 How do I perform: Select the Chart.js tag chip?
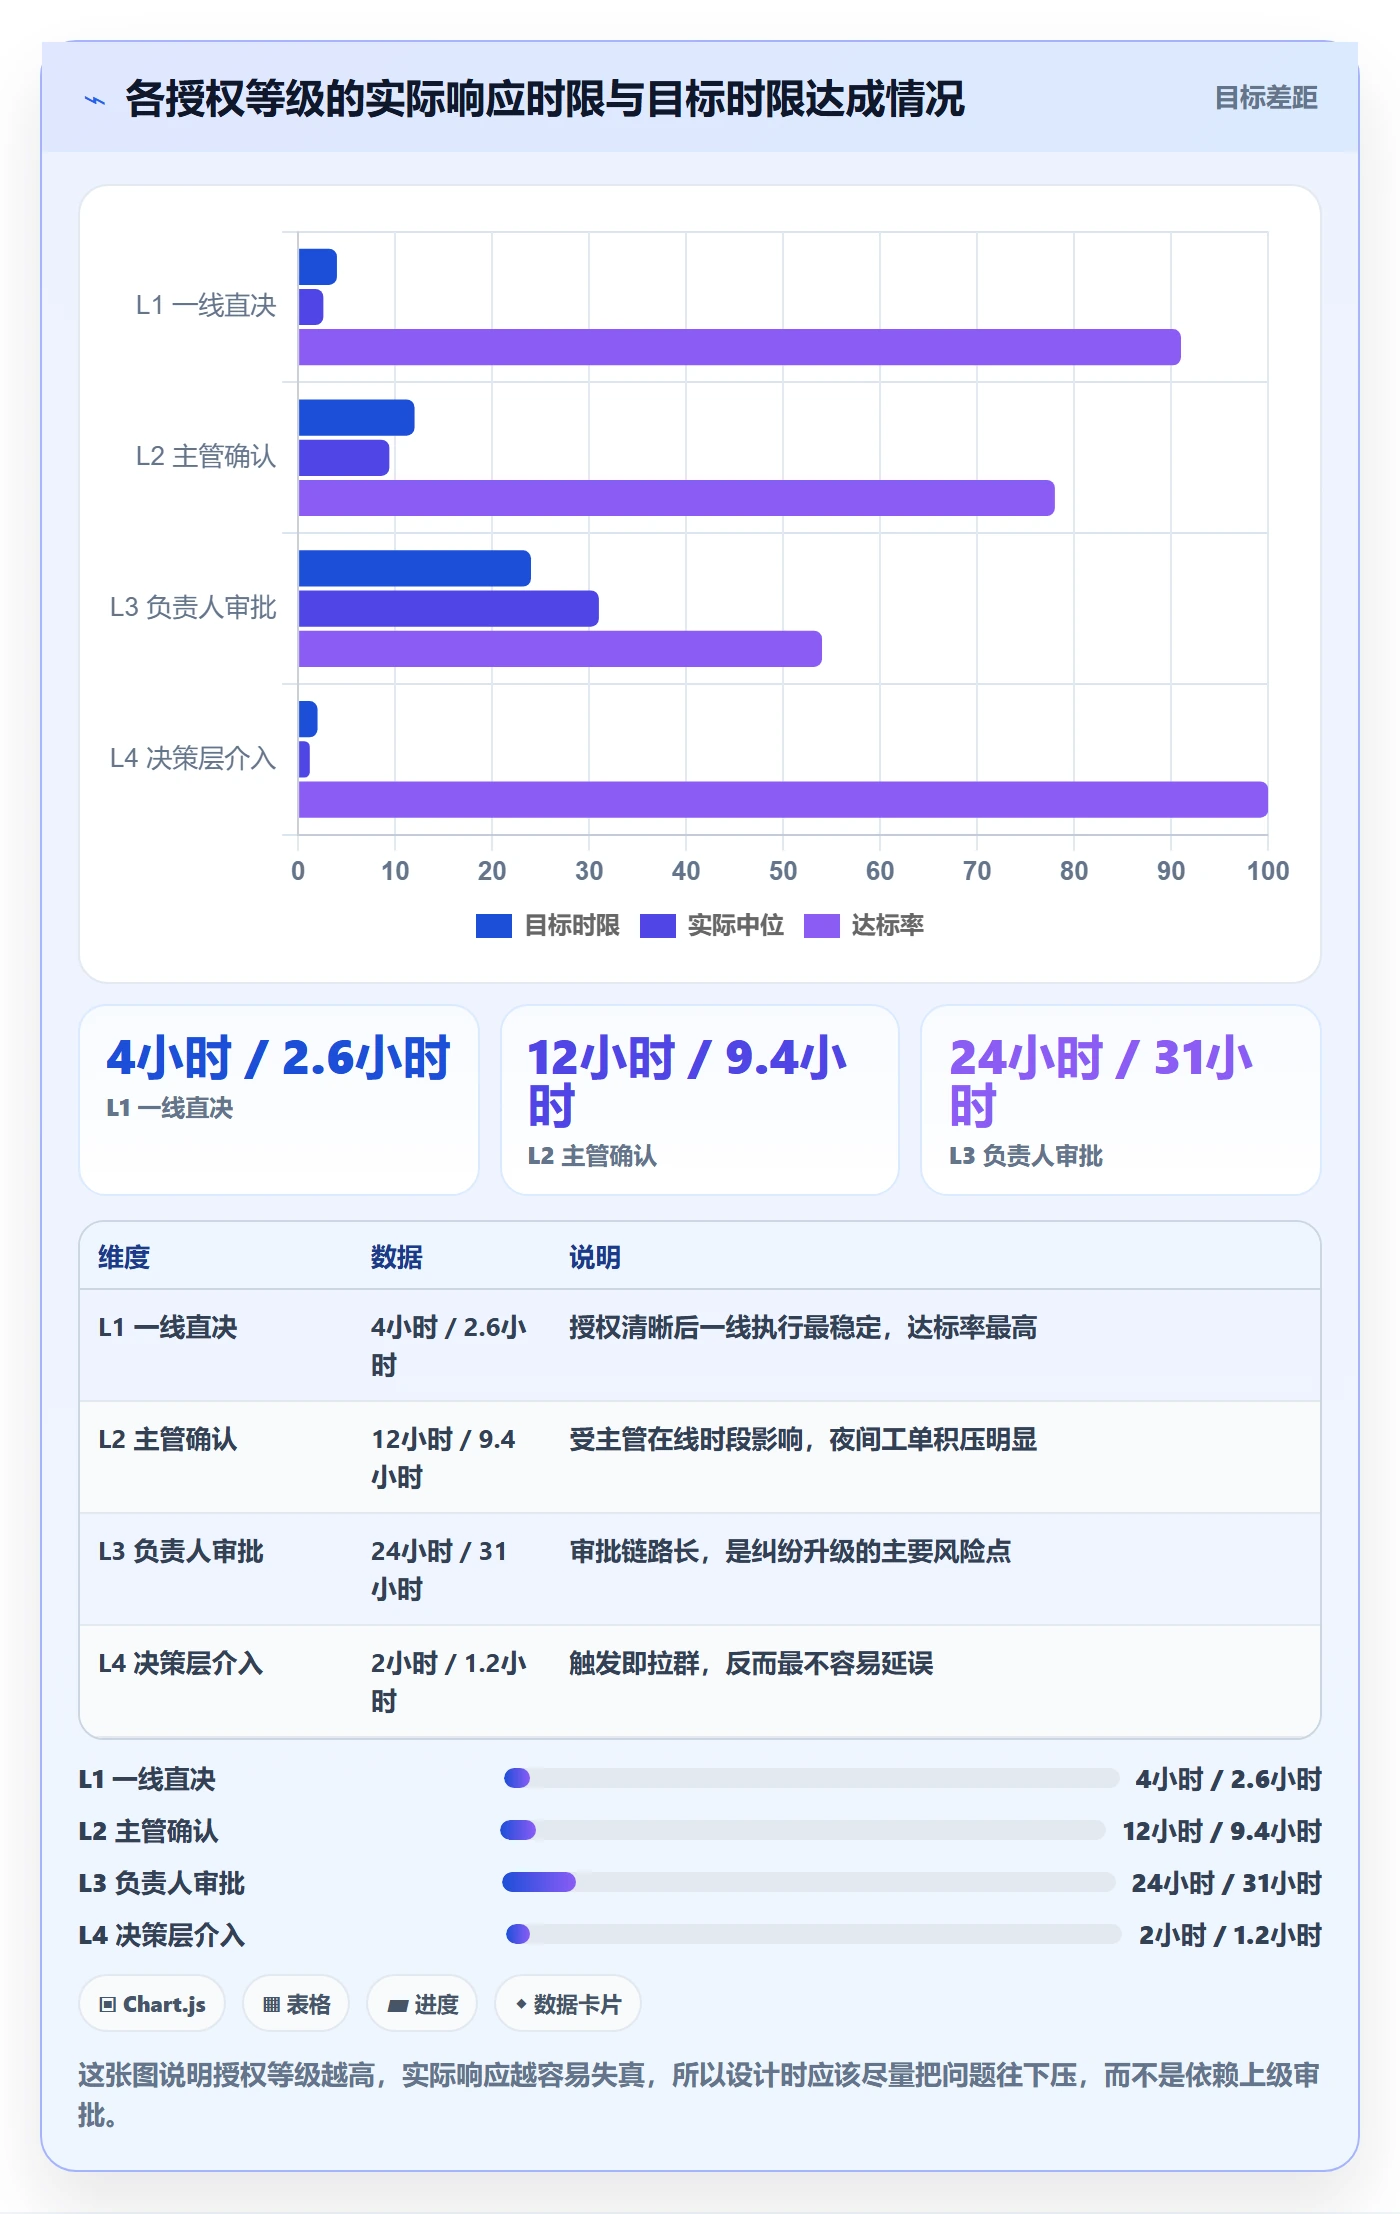pyautogui.click(x=152, y=2004)
